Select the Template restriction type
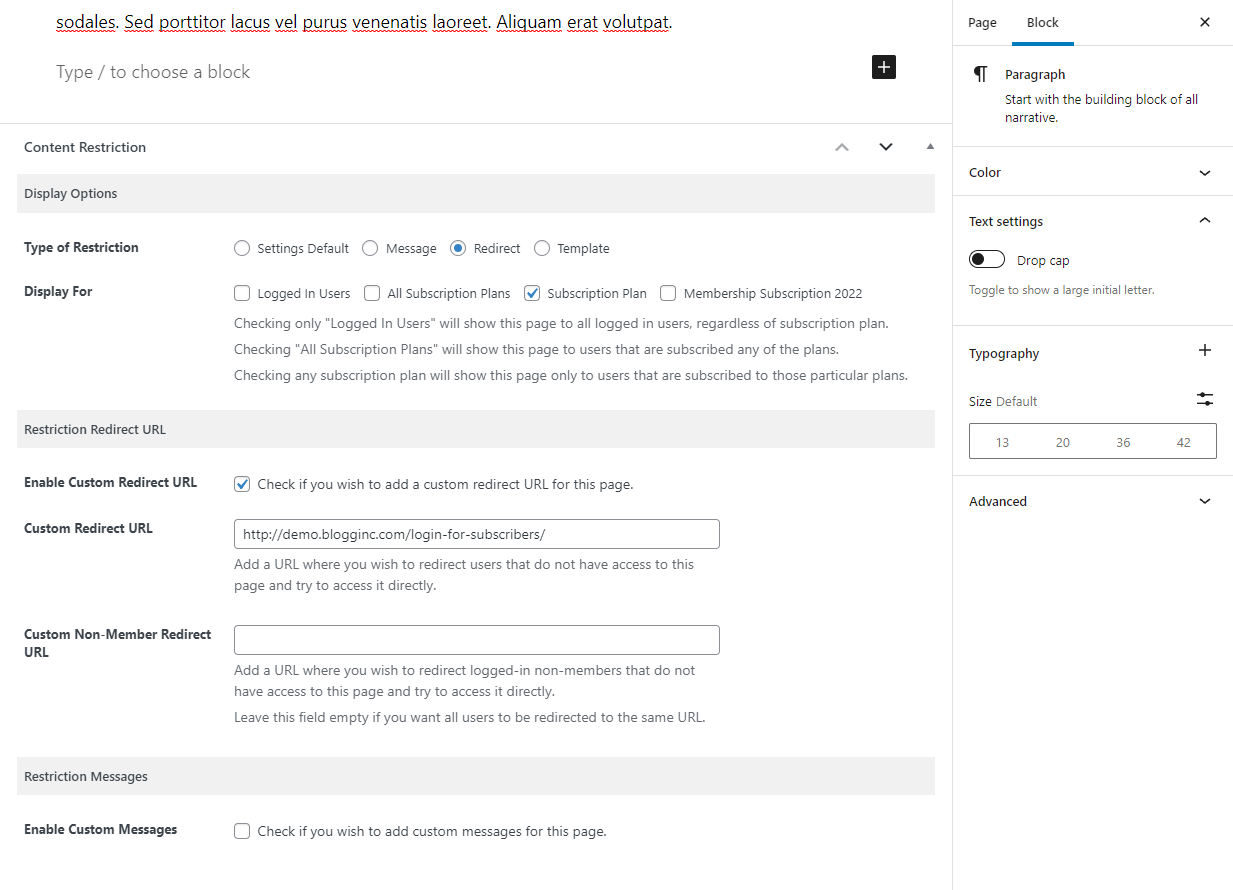The image size is (1233, 890). [542, 248]
